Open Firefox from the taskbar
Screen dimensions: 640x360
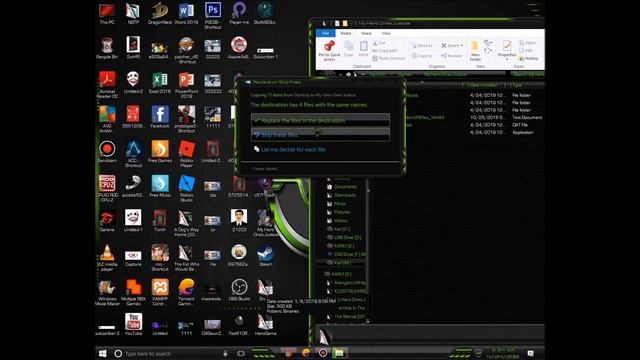pos(305,353)
